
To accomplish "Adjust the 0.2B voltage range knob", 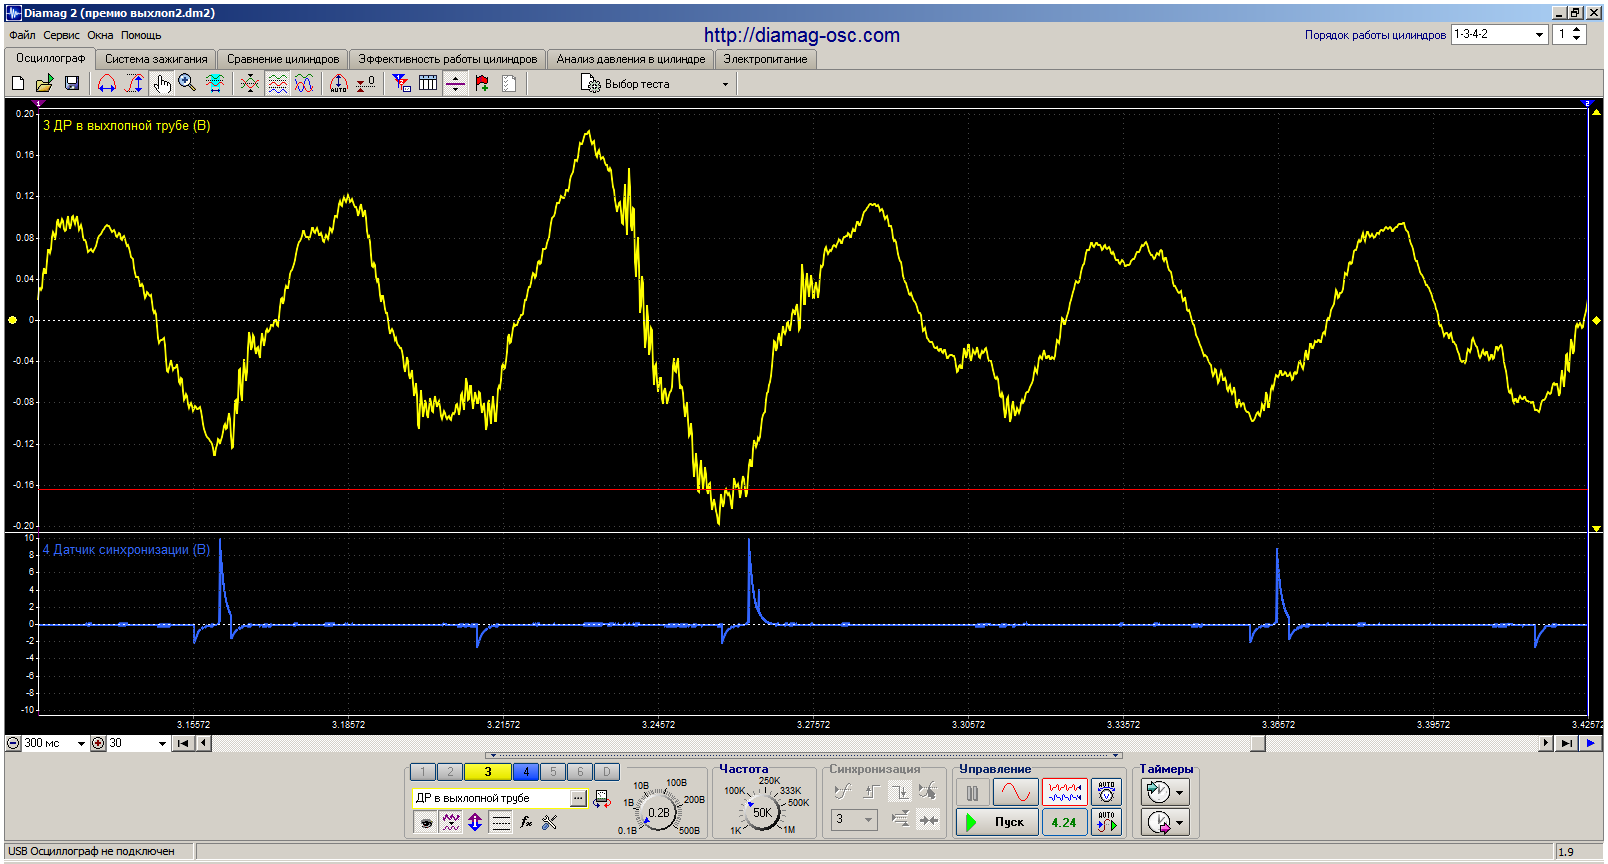I will [659, 813].
